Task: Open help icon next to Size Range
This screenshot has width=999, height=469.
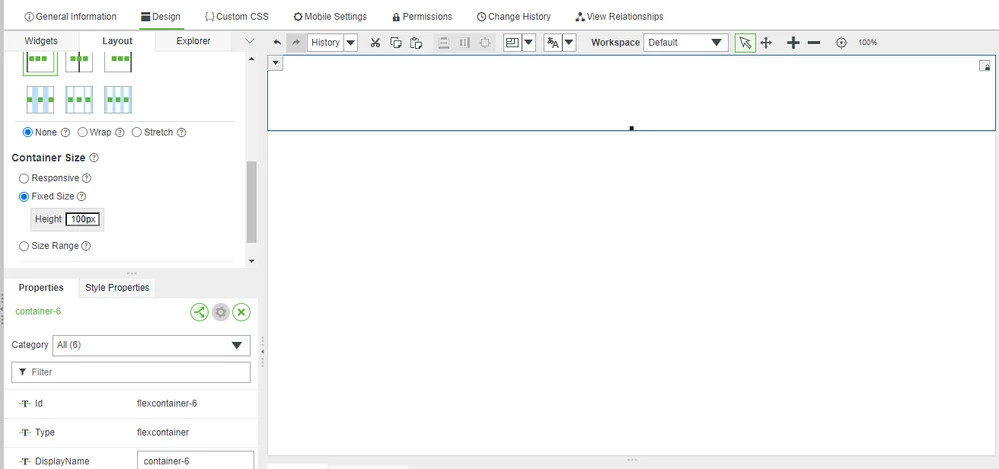Action: [86, 246]
